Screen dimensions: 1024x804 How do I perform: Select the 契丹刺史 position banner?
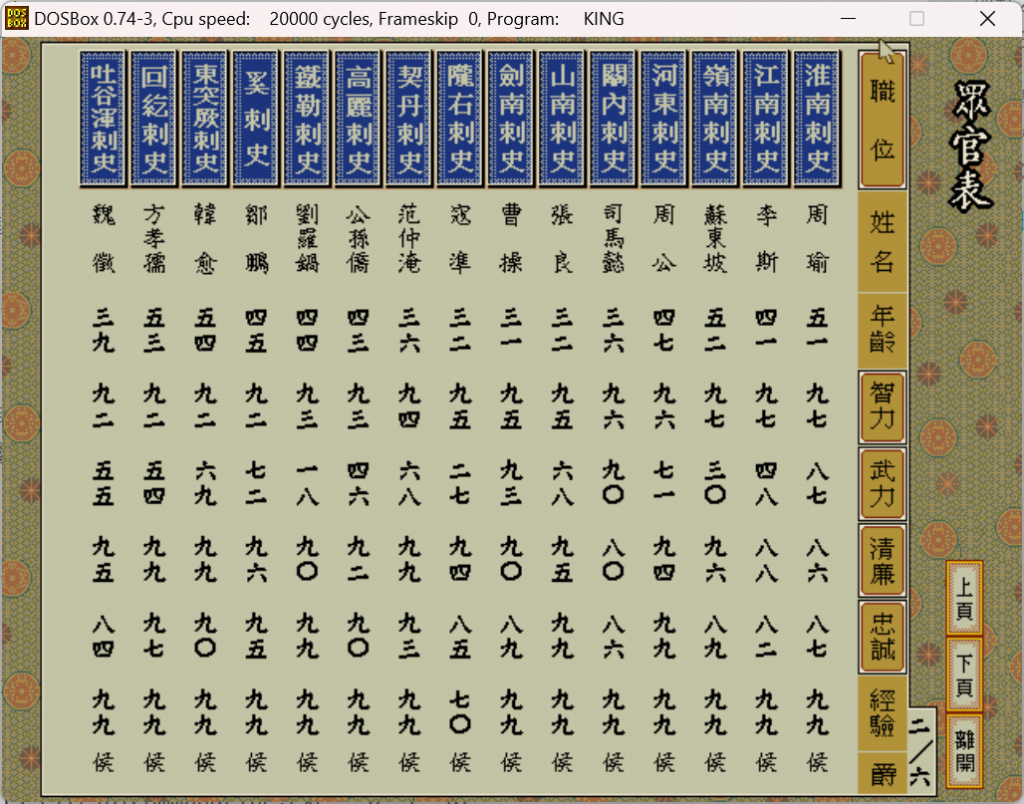click(409, 119)
